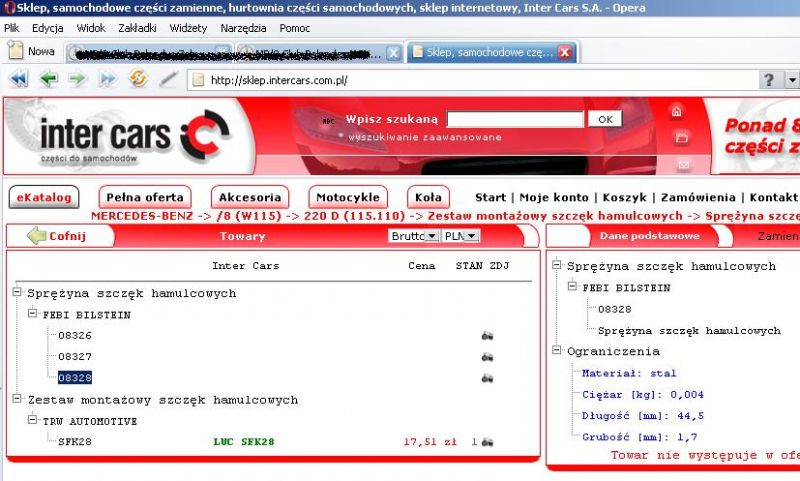Open the search engine dropdown arrow
Screen dimensions: 800x481
tap(792, 80)
